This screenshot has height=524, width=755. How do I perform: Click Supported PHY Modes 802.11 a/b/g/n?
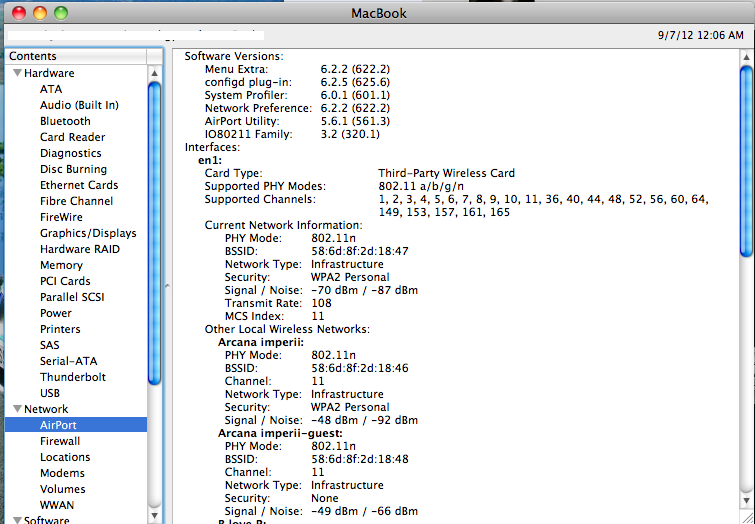[421, 186]
